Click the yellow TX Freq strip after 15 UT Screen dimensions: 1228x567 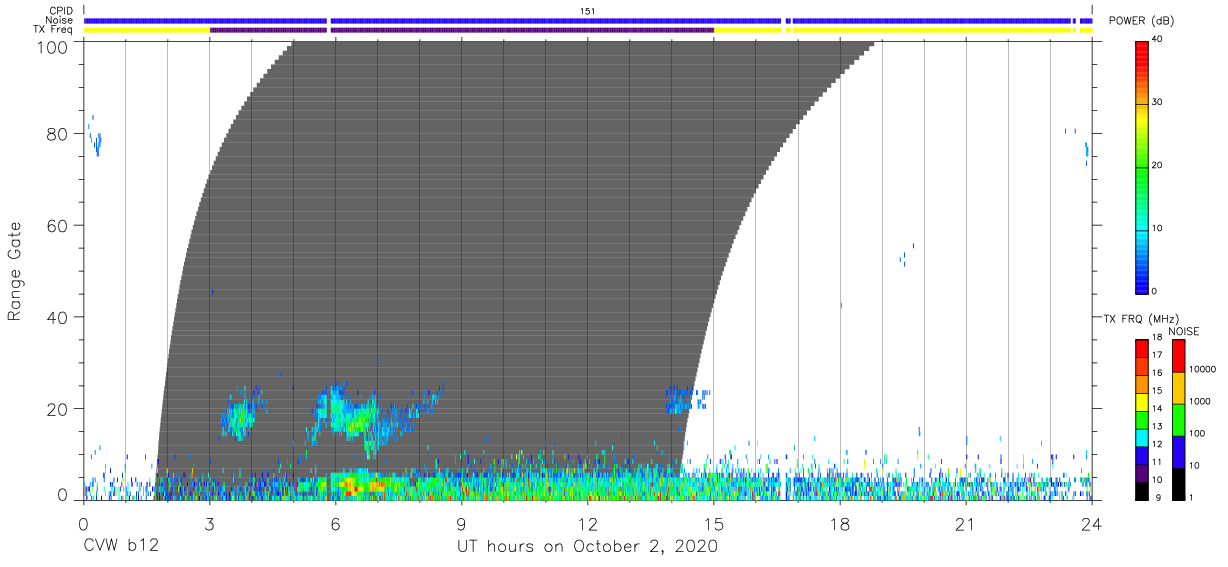[903, 30]
